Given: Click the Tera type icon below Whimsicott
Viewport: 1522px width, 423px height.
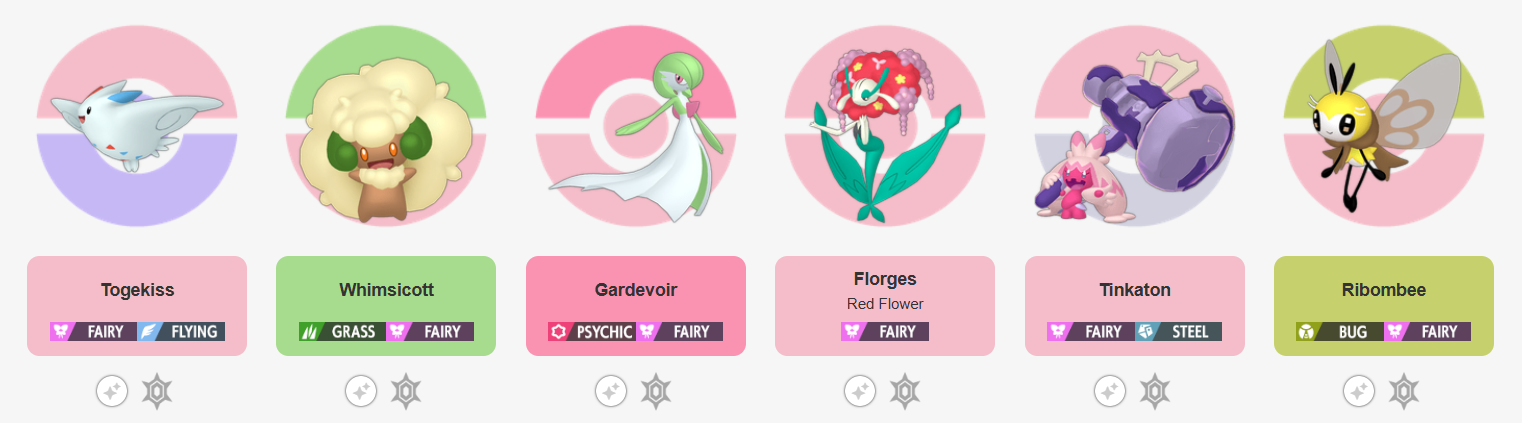Looking at the screenshot, I should pos(406,390).
